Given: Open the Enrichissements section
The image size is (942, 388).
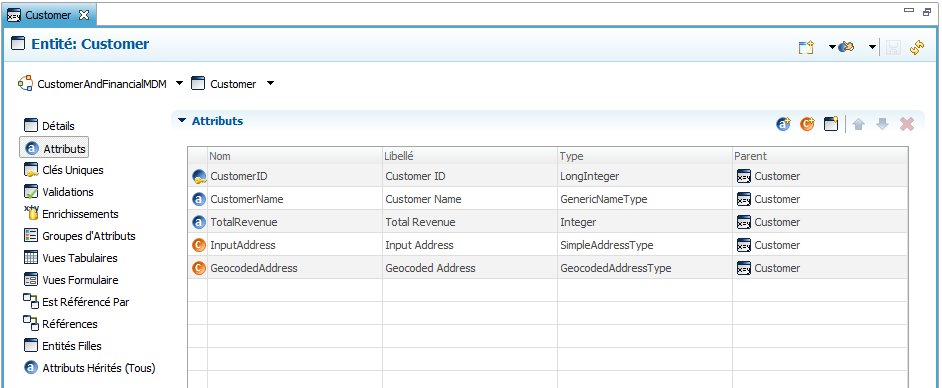Looking at the screenshot, I should click(80, 214).
